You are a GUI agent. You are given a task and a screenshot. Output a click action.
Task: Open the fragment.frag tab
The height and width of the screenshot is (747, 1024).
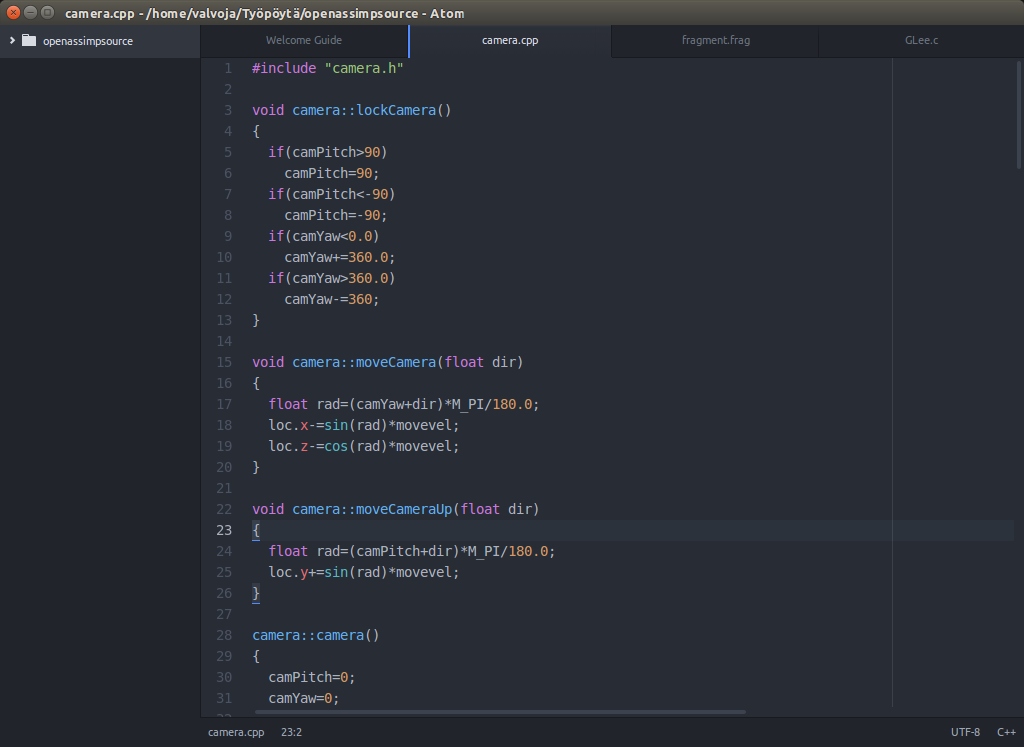[x=715, y=41]
